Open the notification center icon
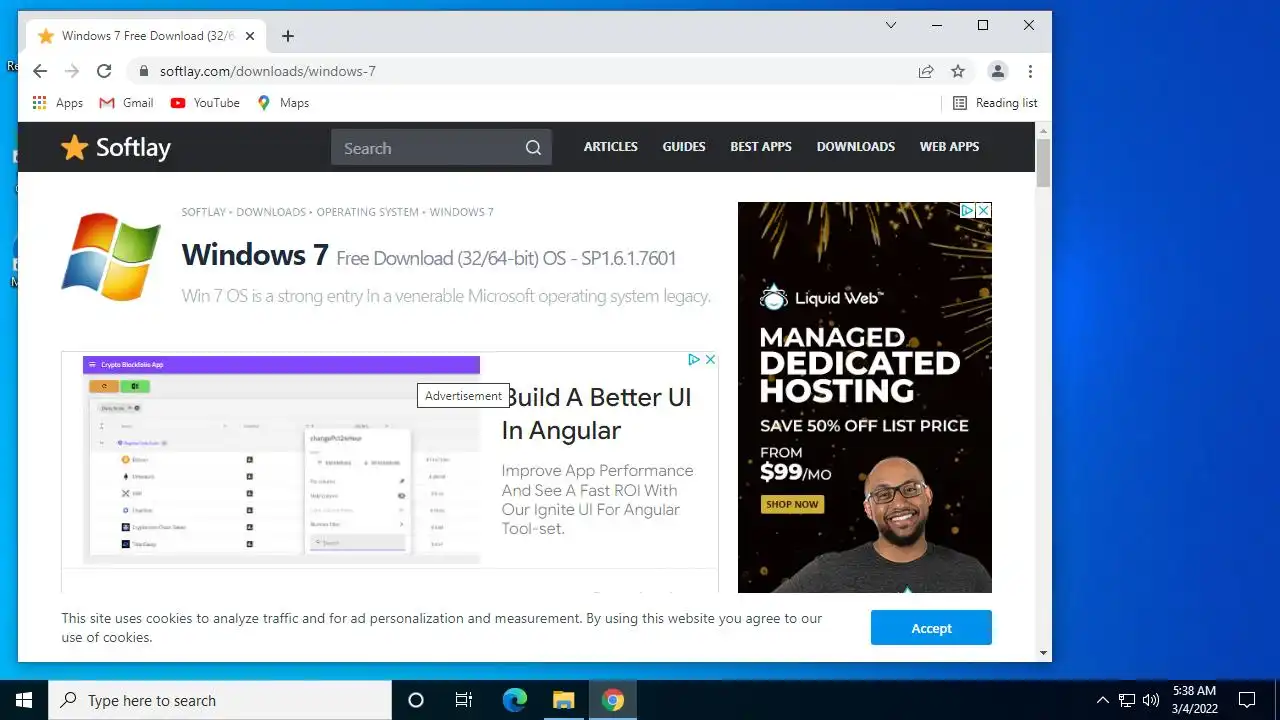The height and width of the screenshot is (720, 1280). point(1247,700)
